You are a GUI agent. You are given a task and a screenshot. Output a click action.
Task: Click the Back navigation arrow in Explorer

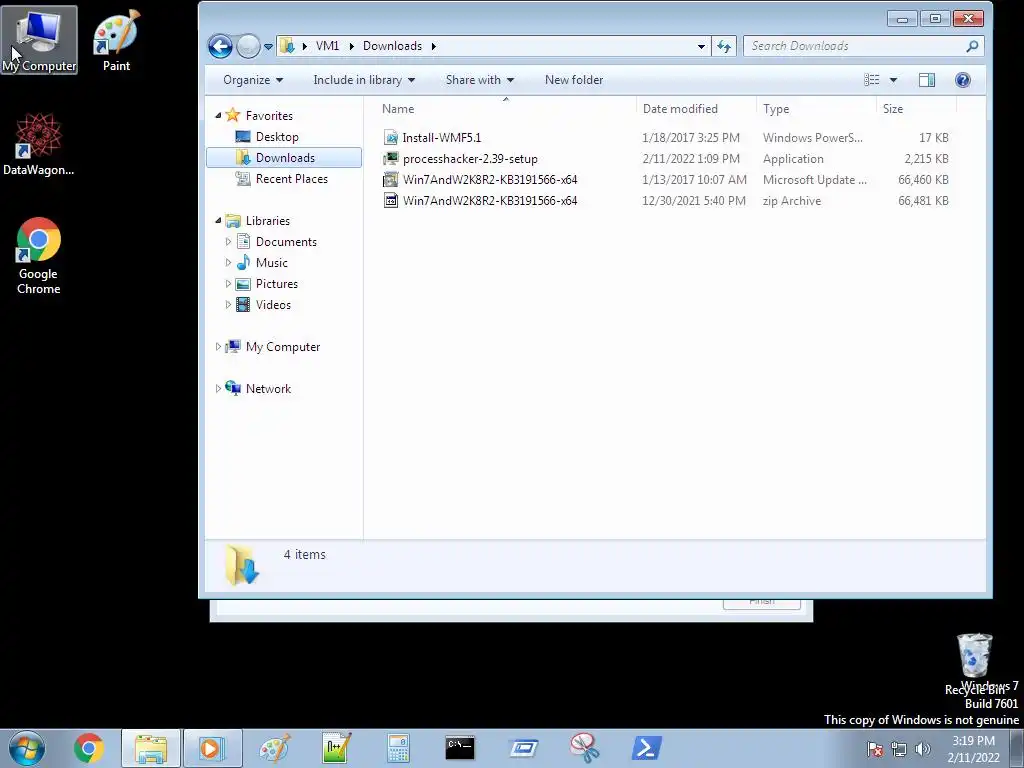click(220, 46)
